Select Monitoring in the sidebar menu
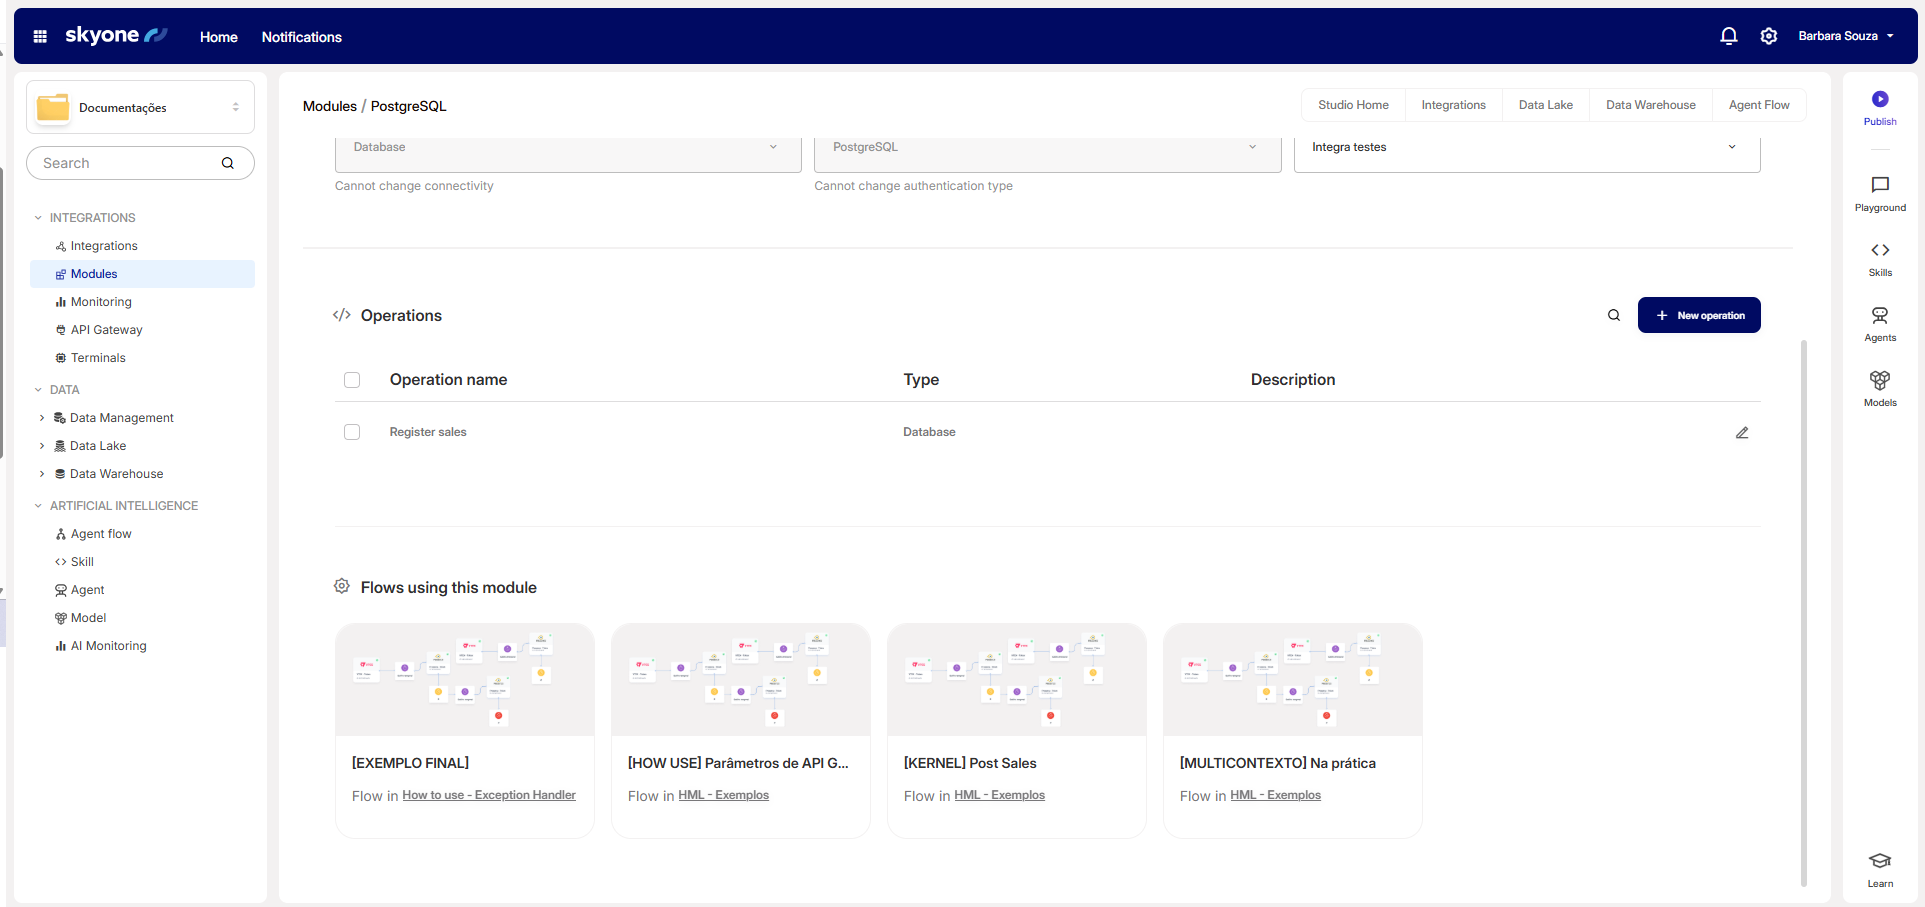 tap(101, 302)
